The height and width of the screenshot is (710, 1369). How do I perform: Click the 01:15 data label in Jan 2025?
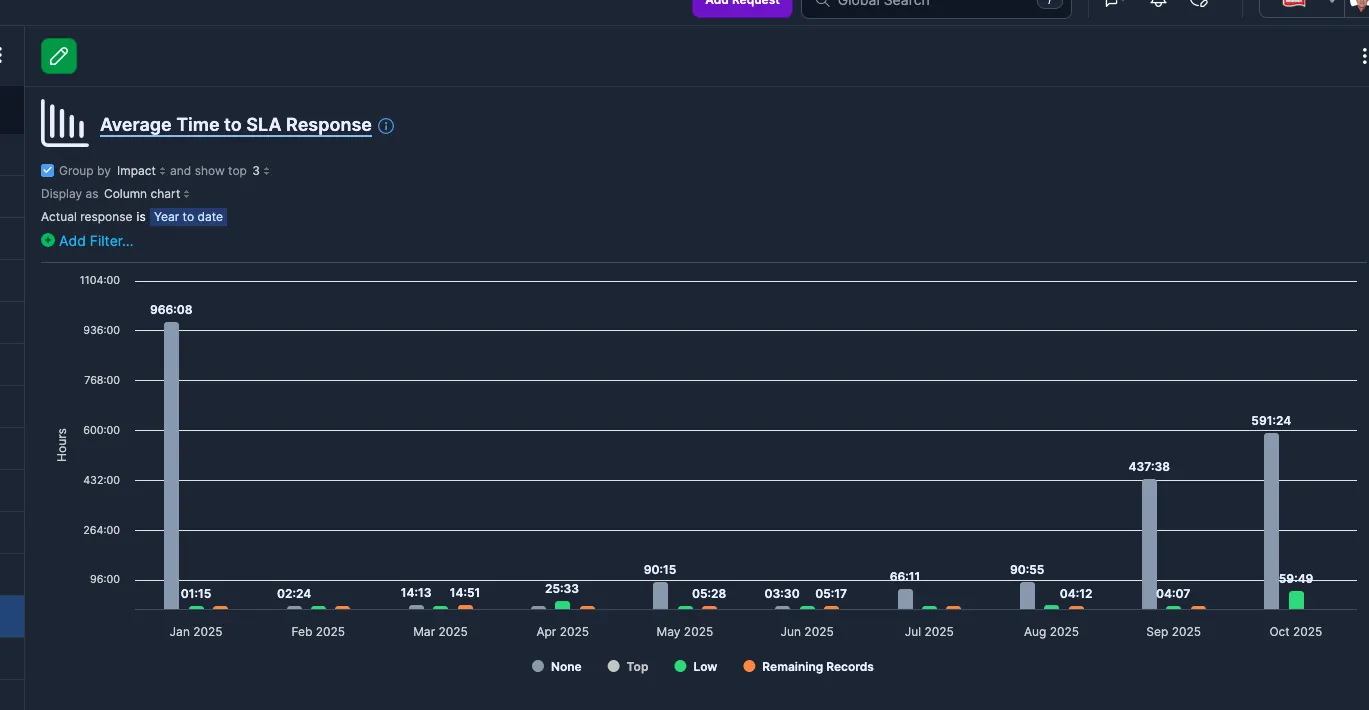[196, 594]
